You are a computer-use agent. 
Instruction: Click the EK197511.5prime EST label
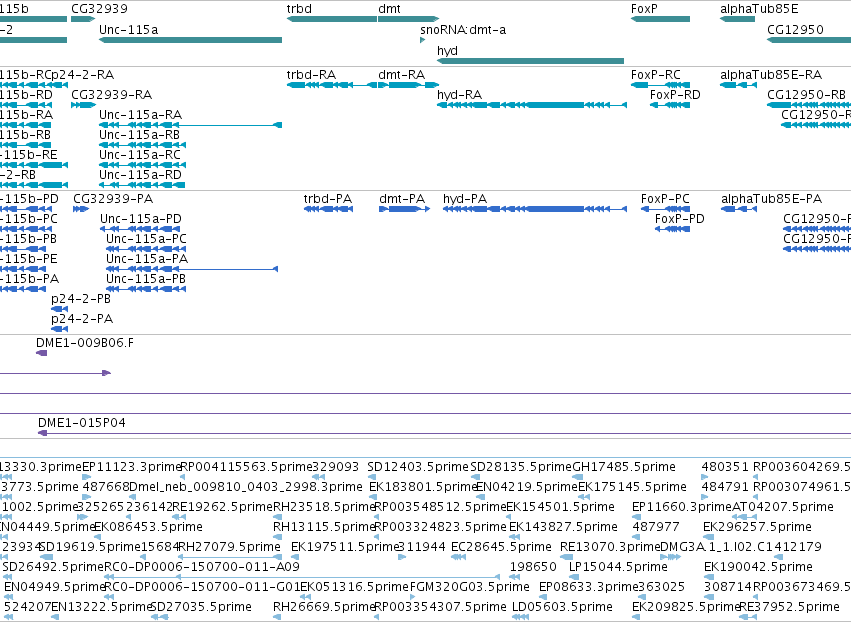click(x=345, y=547)
